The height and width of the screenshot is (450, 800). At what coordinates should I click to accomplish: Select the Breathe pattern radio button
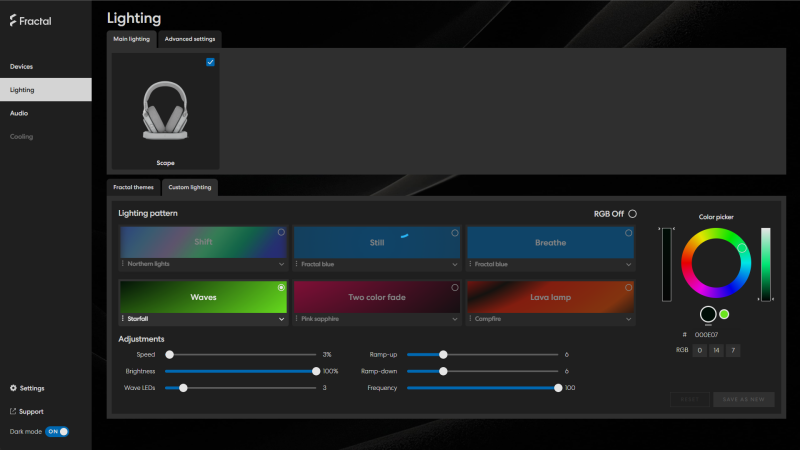[629, 233]
